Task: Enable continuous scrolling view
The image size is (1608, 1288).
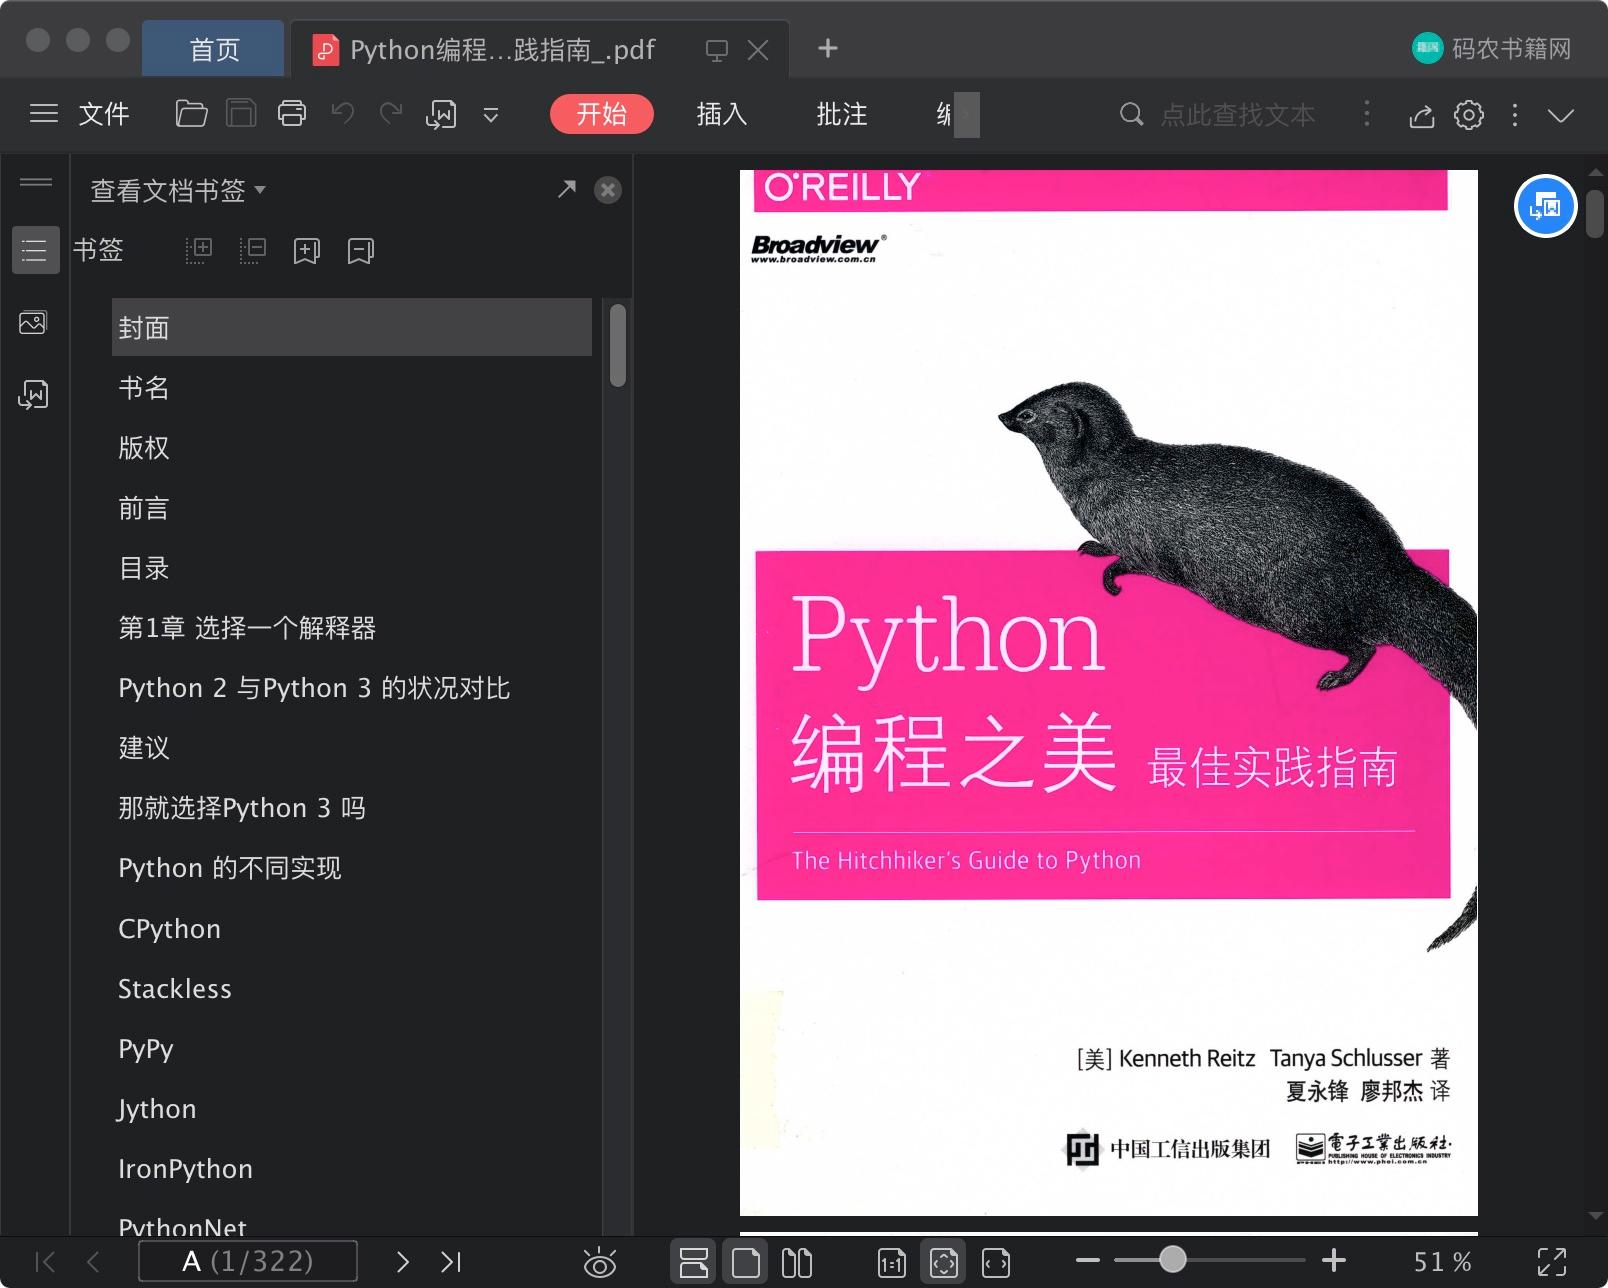Action: click(x=694, y=1262)
